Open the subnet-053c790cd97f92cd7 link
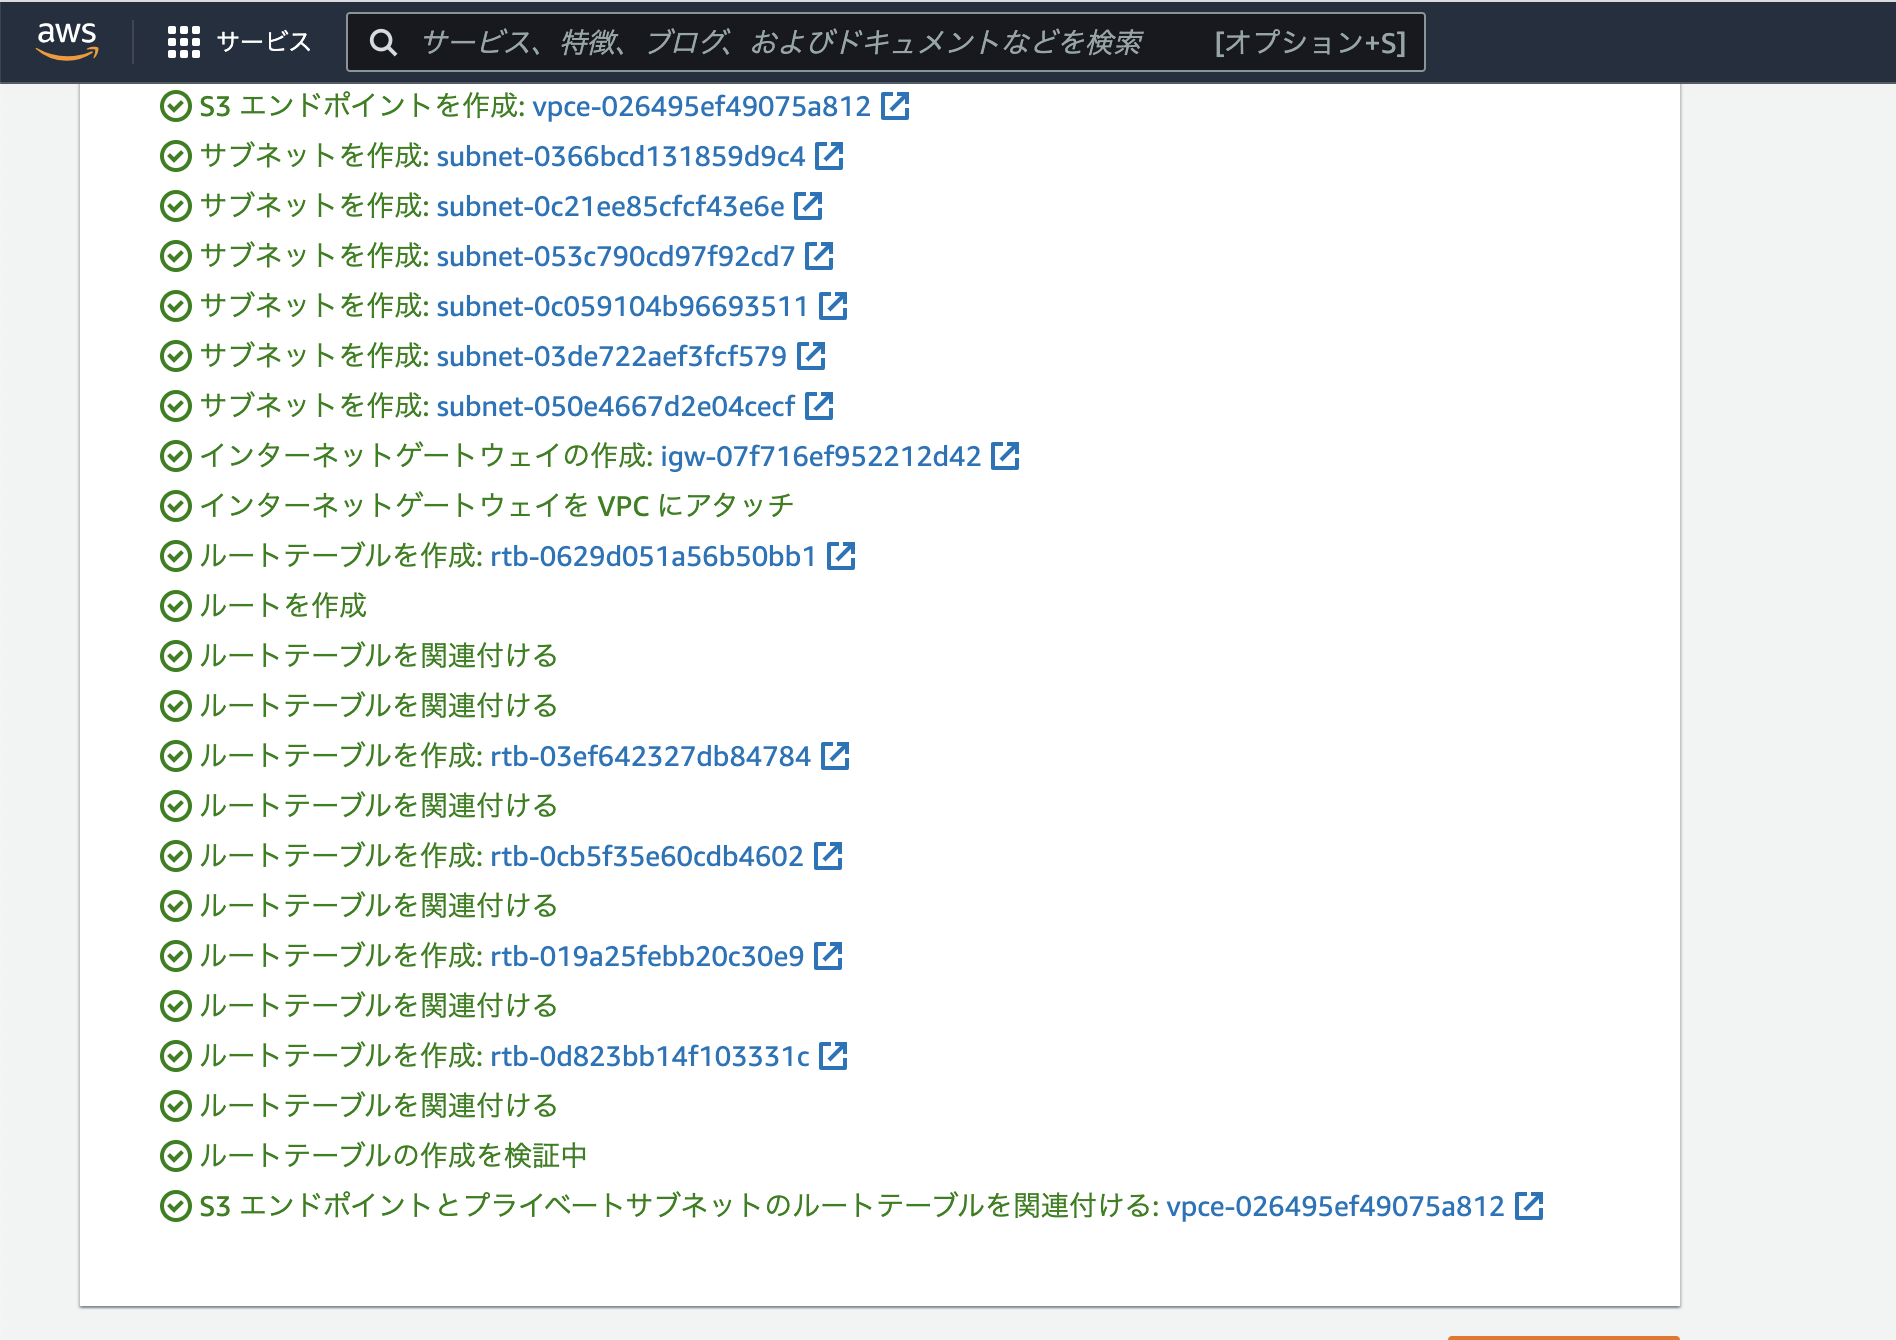1896x1340 pixels. (615, 256)
